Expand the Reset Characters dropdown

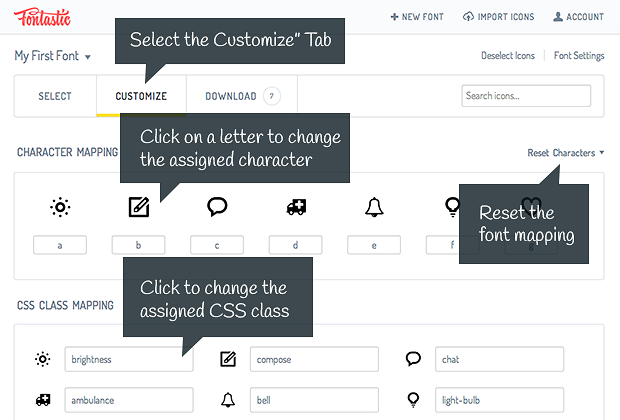pos(565,153)
